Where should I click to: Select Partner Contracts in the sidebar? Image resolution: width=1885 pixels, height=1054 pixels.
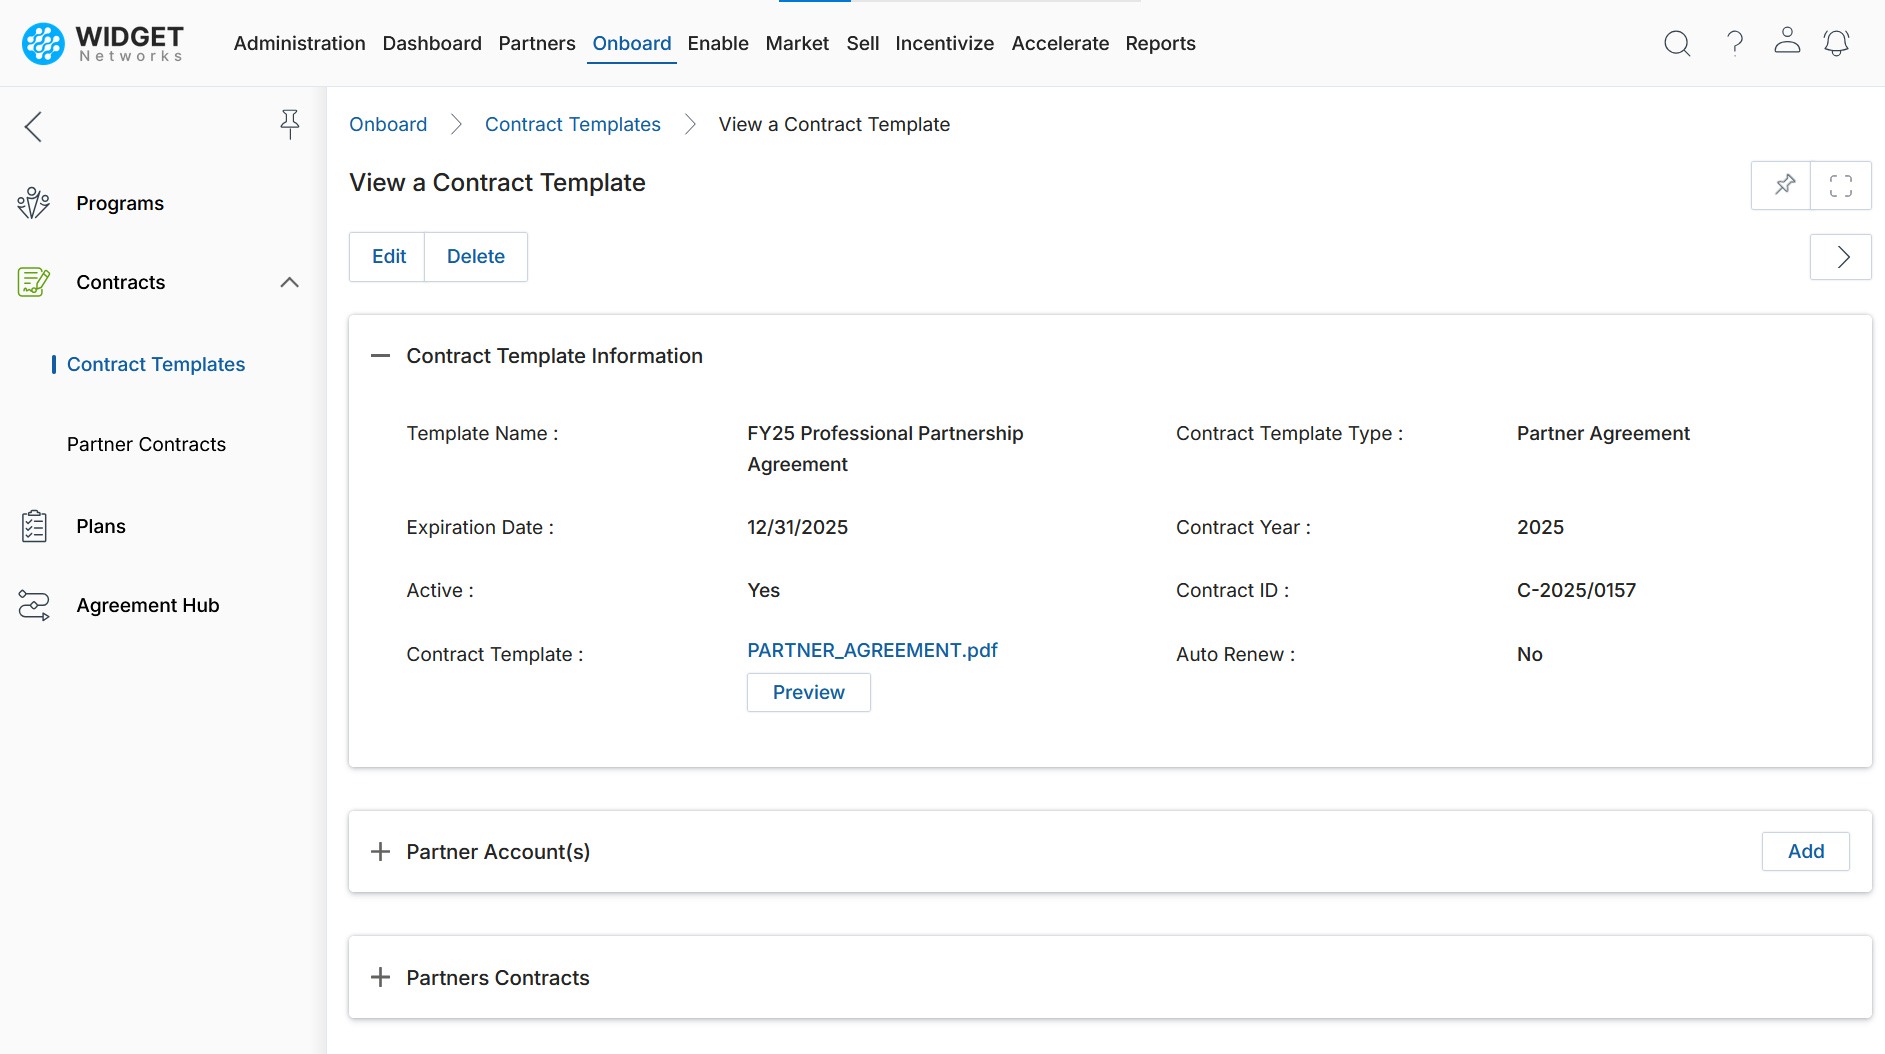146,444
